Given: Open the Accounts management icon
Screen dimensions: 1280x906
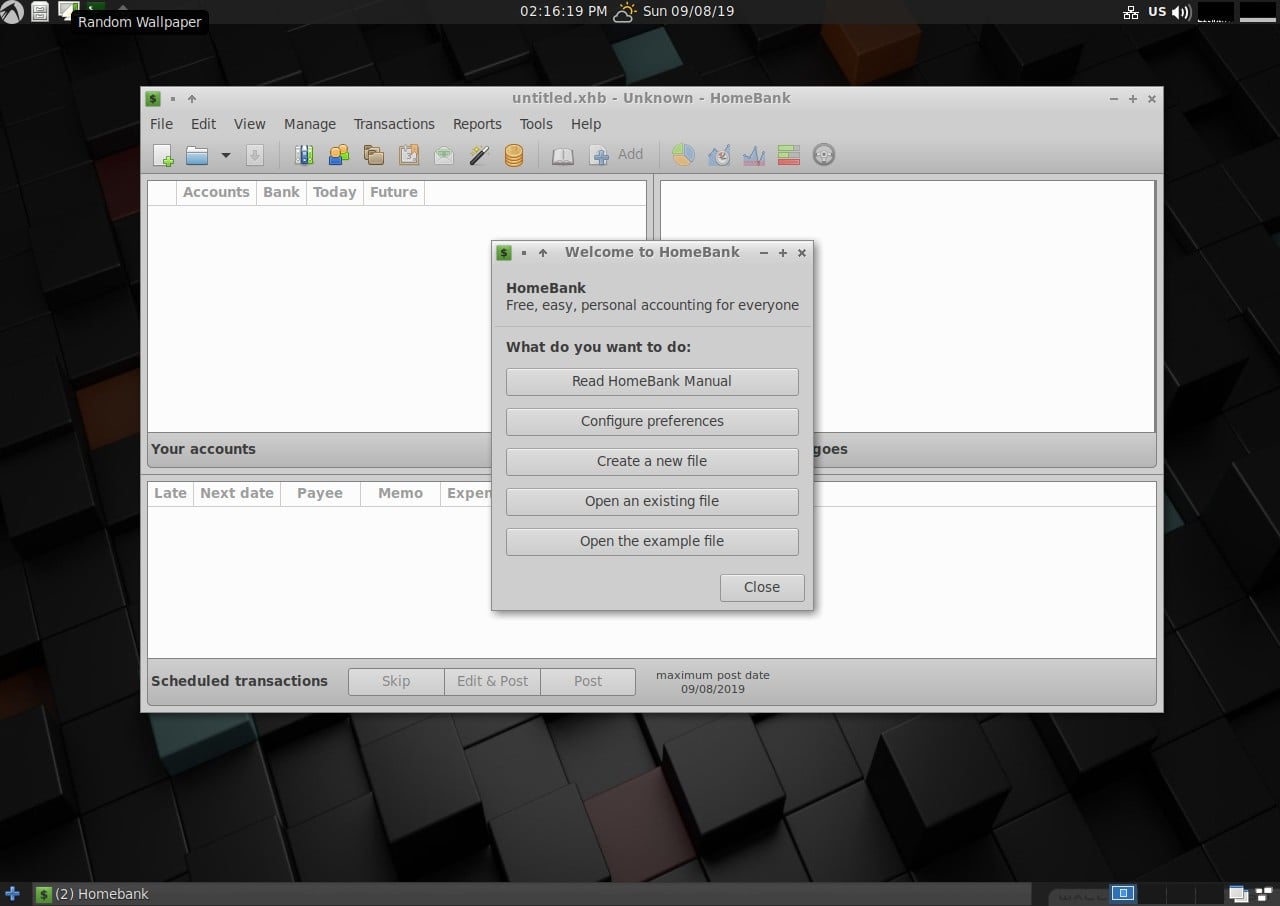Looking at the screenshot, I should (x=304, y=155).
